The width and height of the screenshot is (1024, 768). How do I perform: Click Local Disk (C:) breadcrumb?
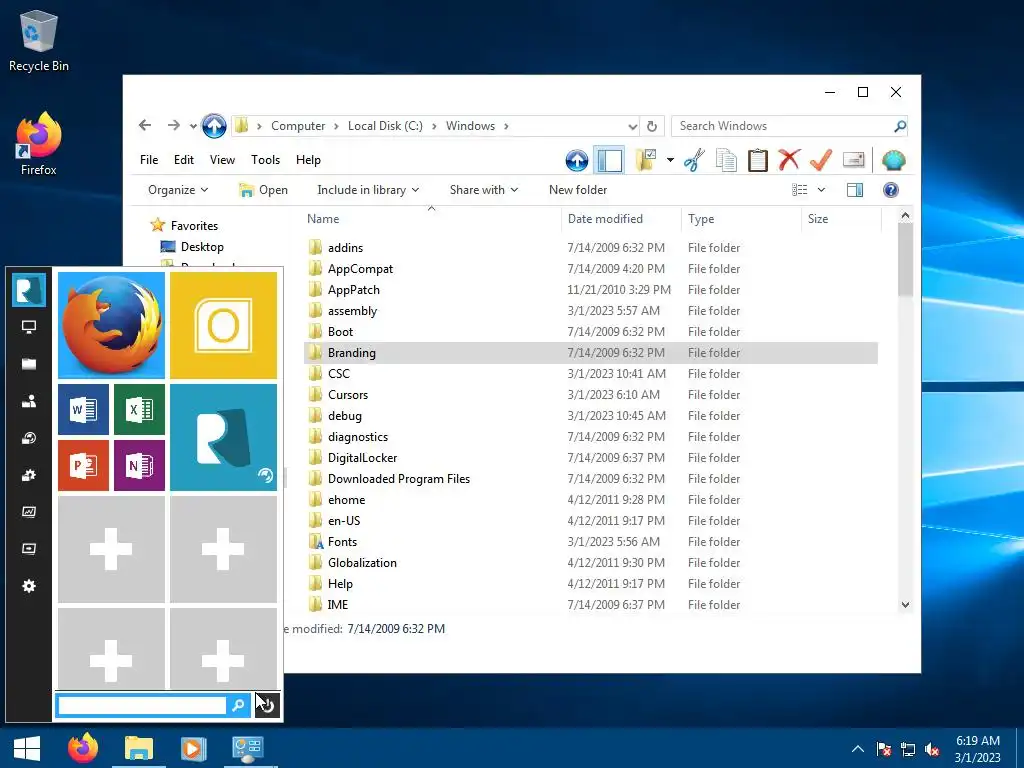tap(385, 126)
